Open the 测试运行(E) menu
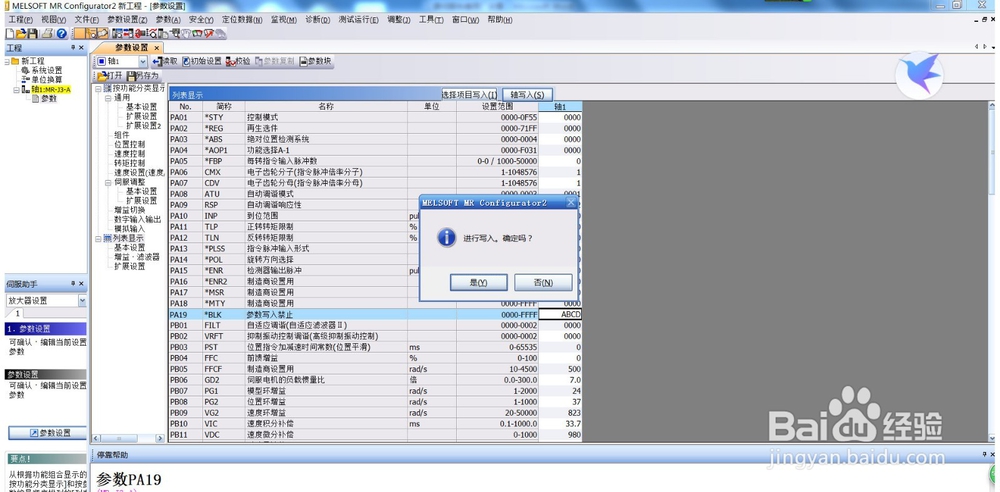The height and width of the screenshot is (492, 1000). click(358, 20)
